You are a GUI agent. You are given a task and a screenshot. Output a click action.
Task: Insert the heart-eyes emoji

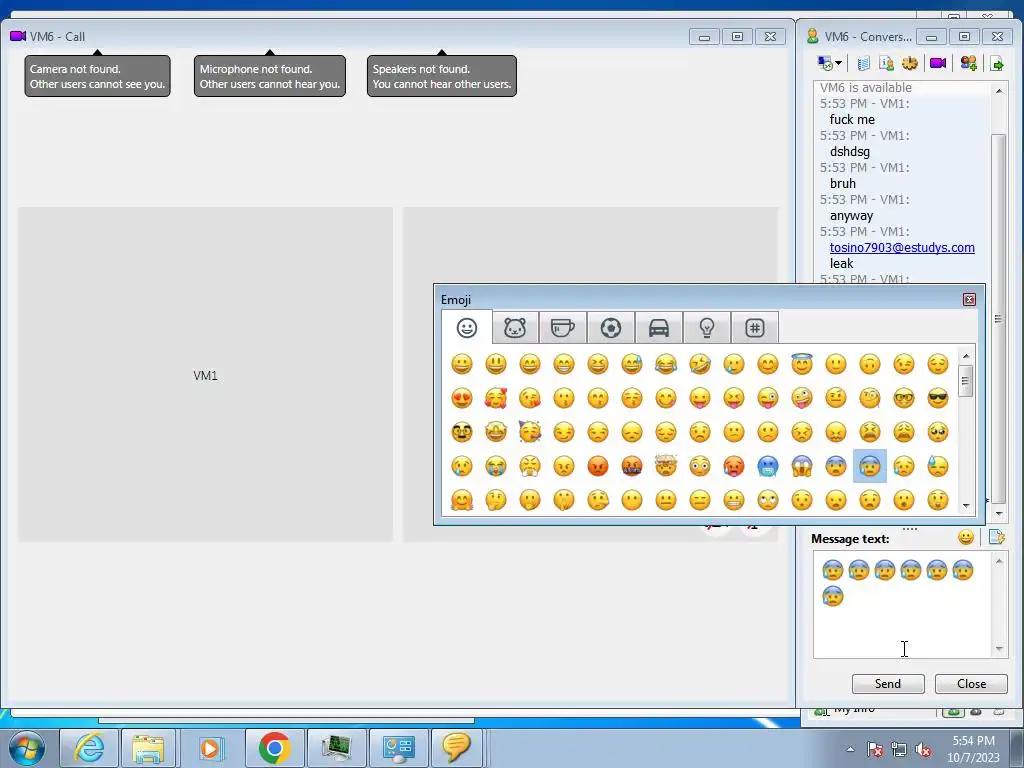(x=462, y=398)
